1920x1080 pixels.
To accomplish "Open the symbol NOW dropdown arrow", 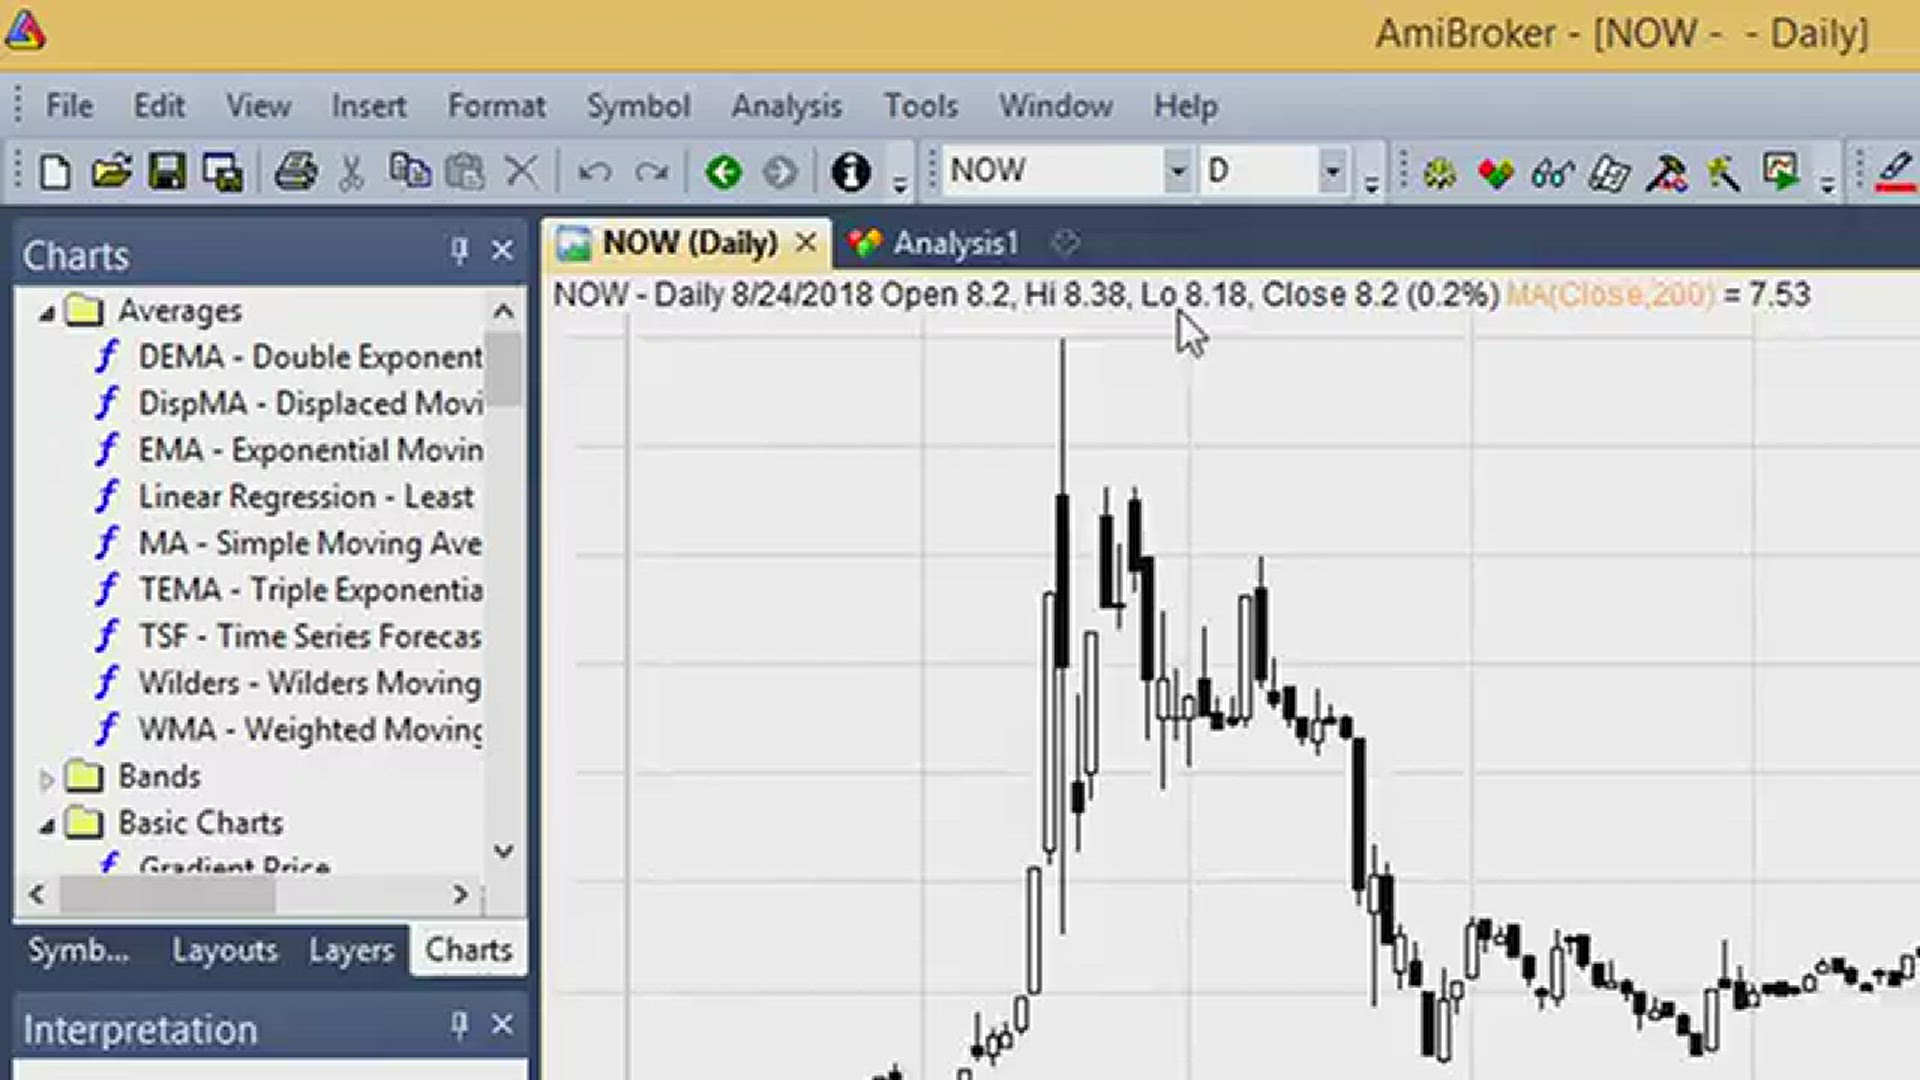I will coord(1178,171).
